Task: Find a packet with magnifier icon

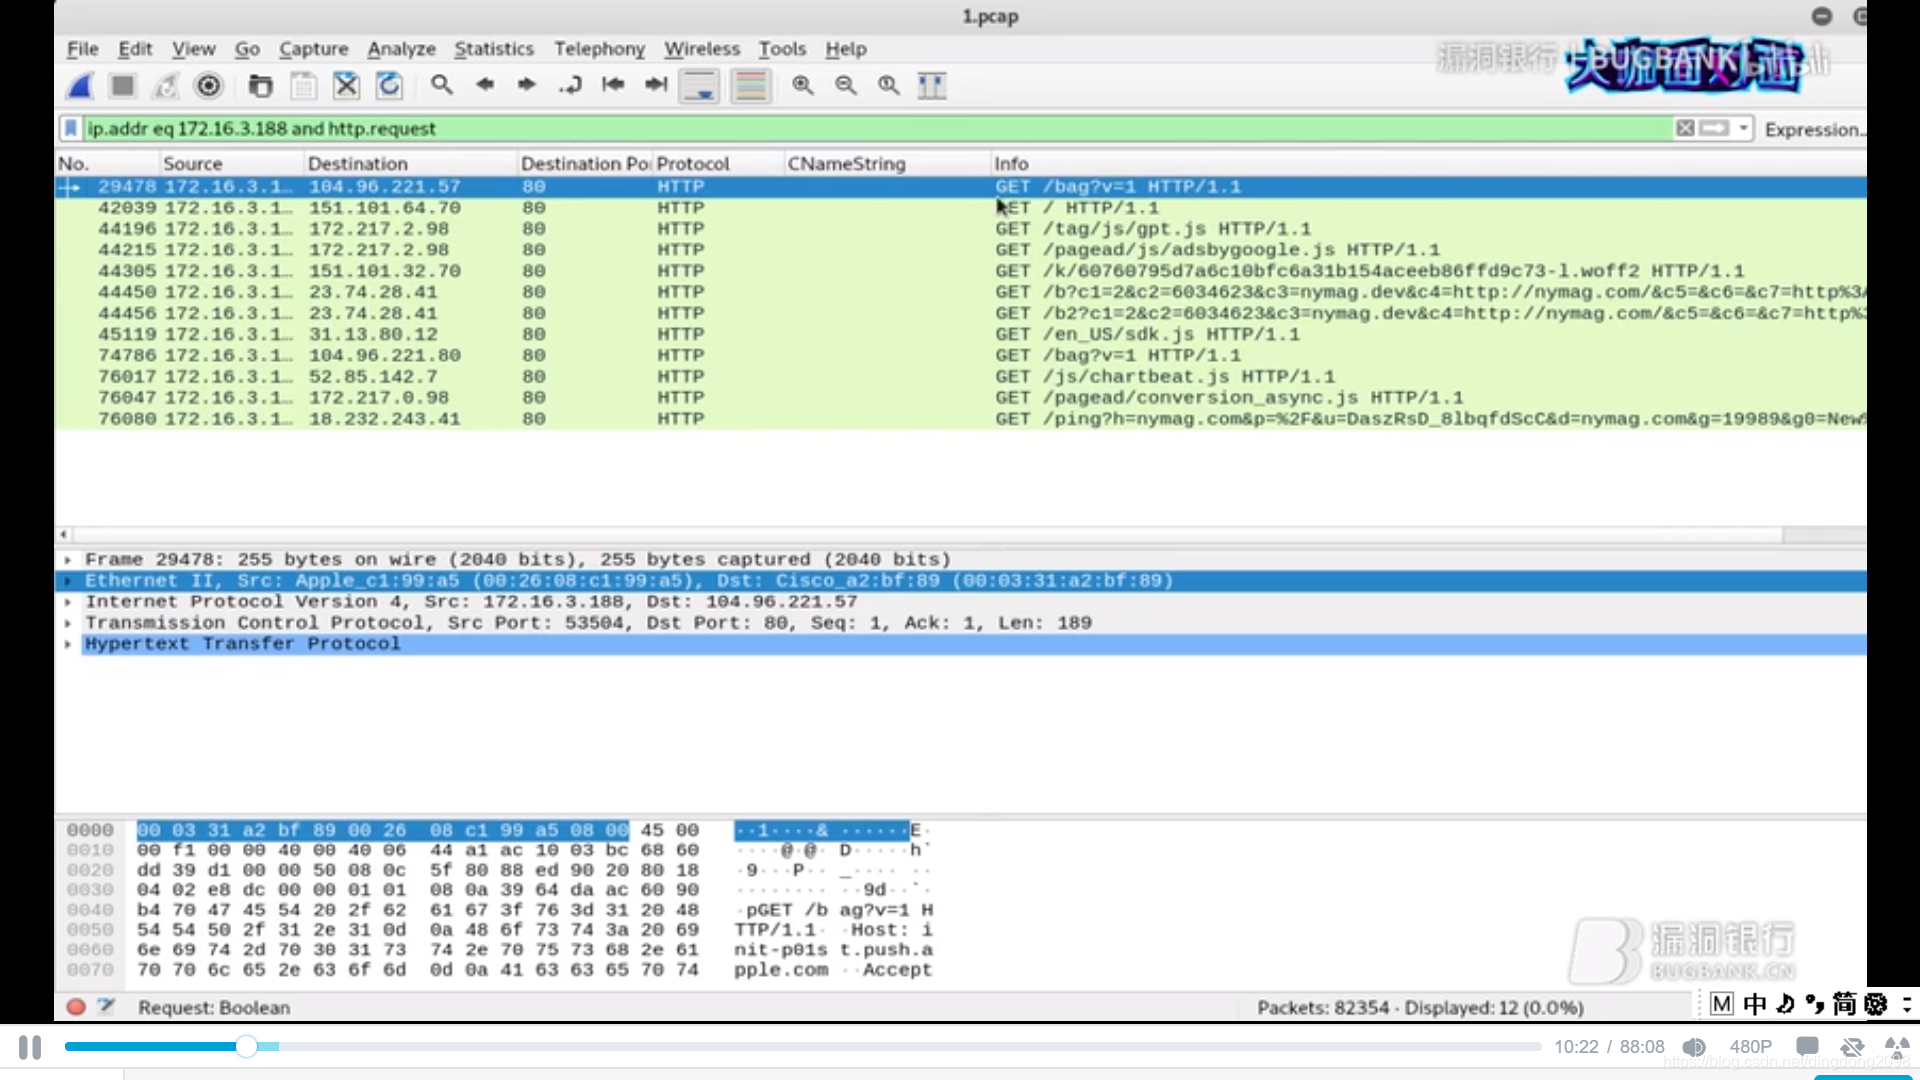Action: (x=441, y=86)
